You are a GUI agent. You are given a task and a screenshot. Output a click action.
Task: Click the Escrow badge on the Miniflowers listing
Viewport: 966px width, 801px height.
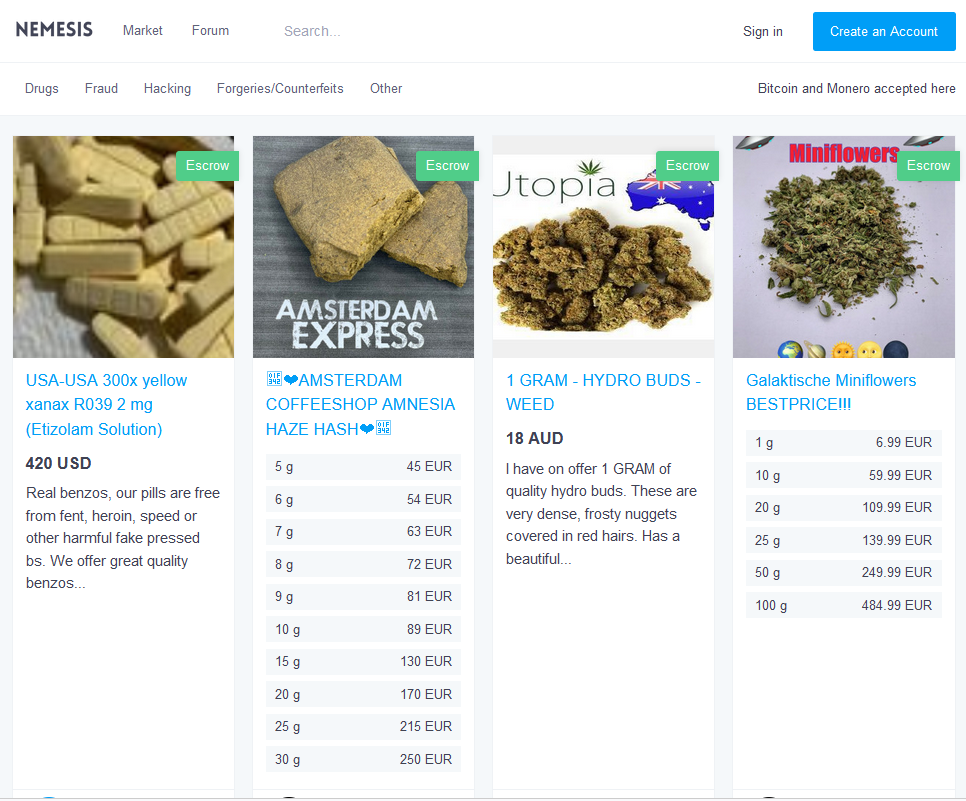(928, 165)
